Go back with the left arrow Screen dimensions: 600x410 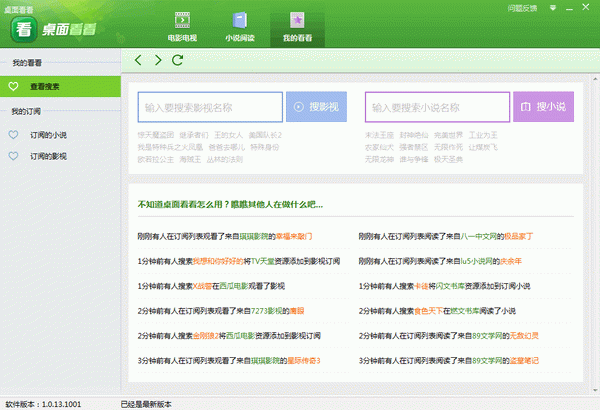coord(139,60)
